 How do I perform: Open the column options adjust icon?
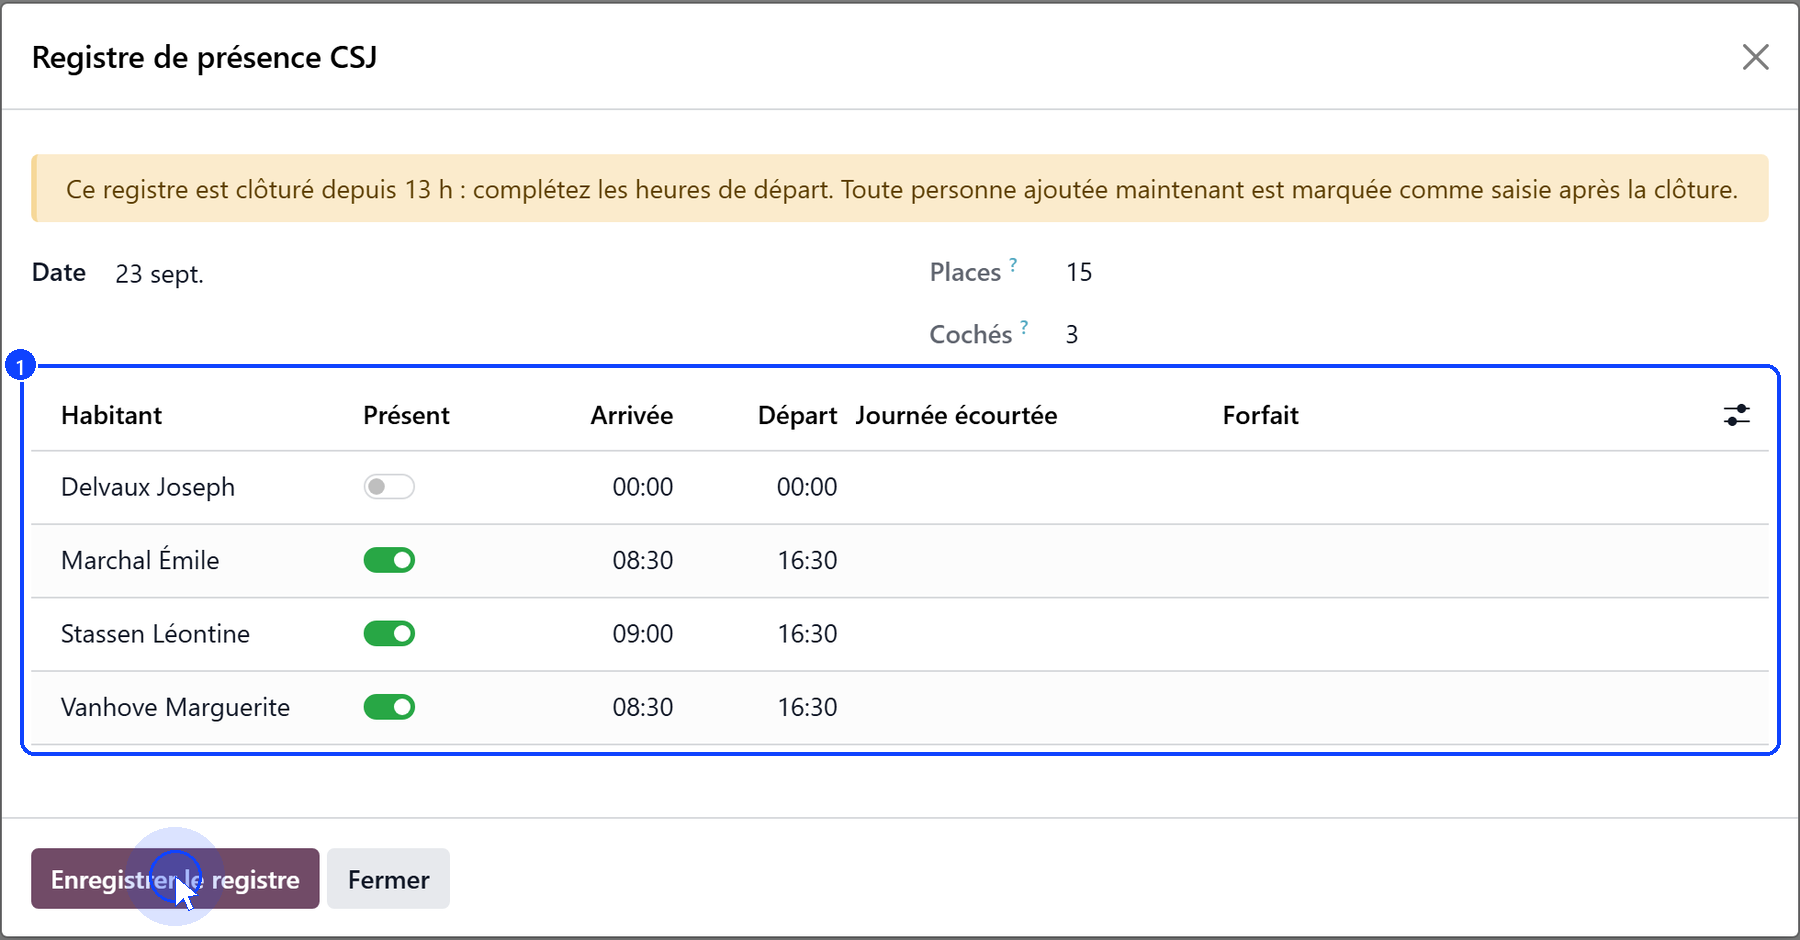(1737, 415)
